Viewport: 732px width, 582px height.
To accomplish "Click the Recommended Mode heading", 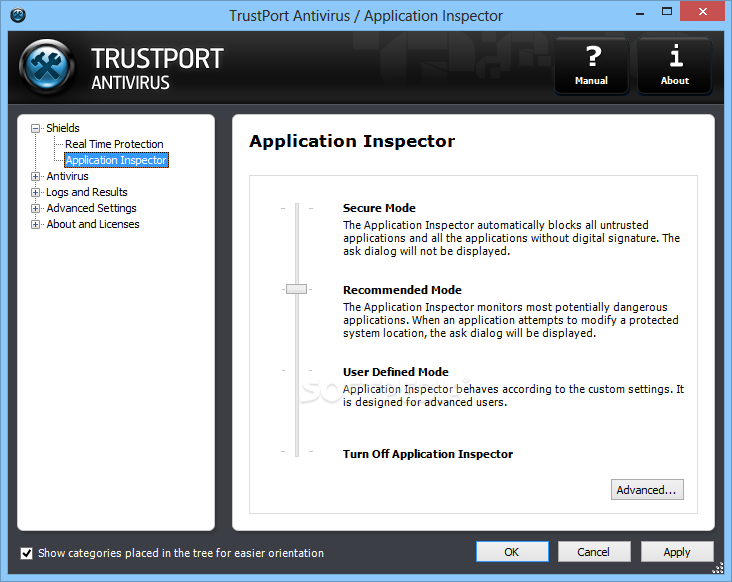I will coord(402,290).
